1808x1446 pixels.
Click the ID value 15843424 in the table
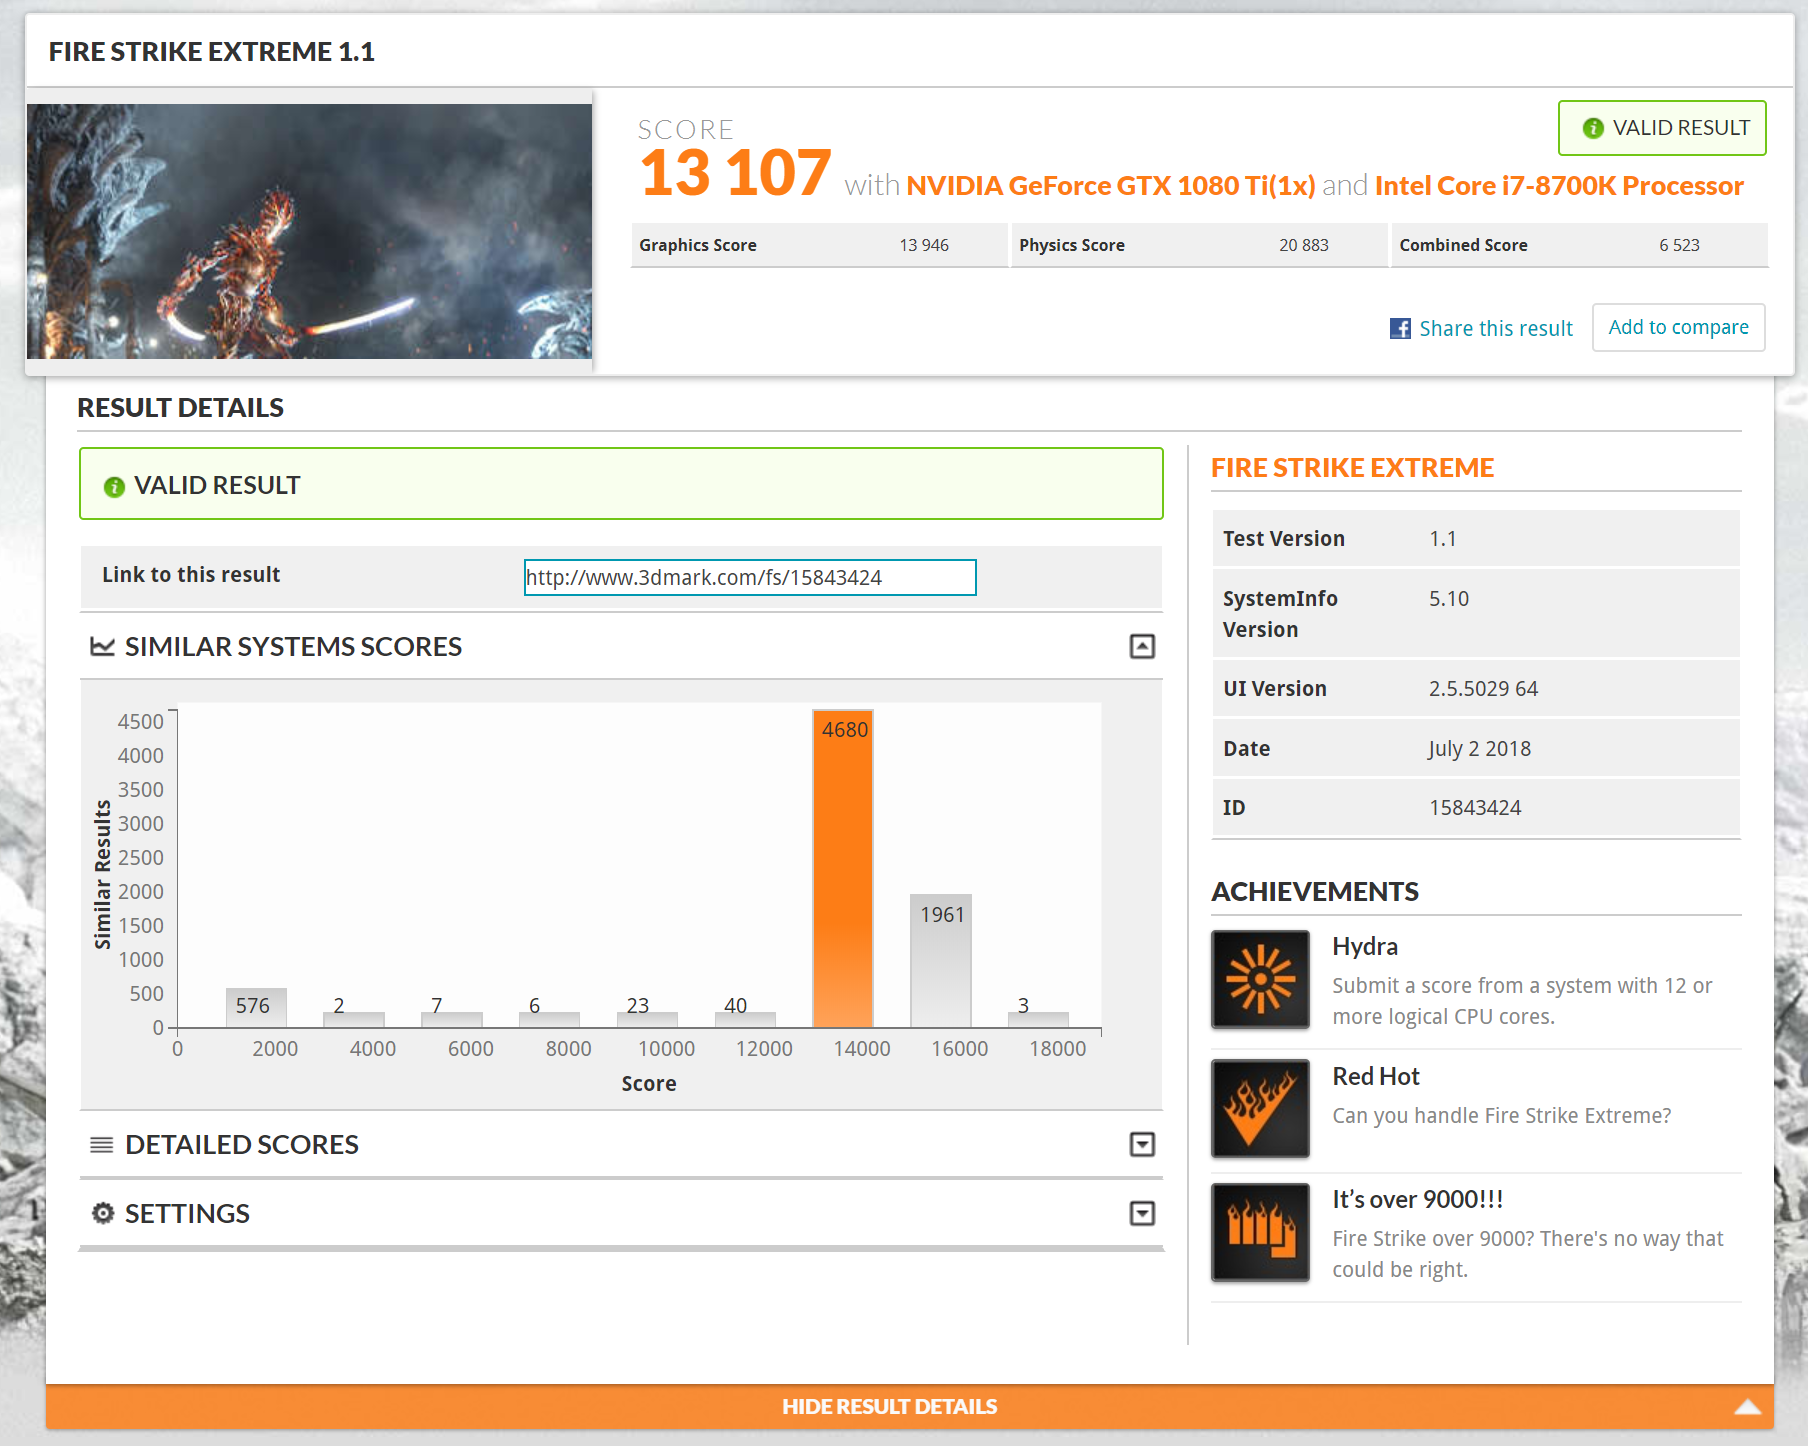[x=1475, y=807]
